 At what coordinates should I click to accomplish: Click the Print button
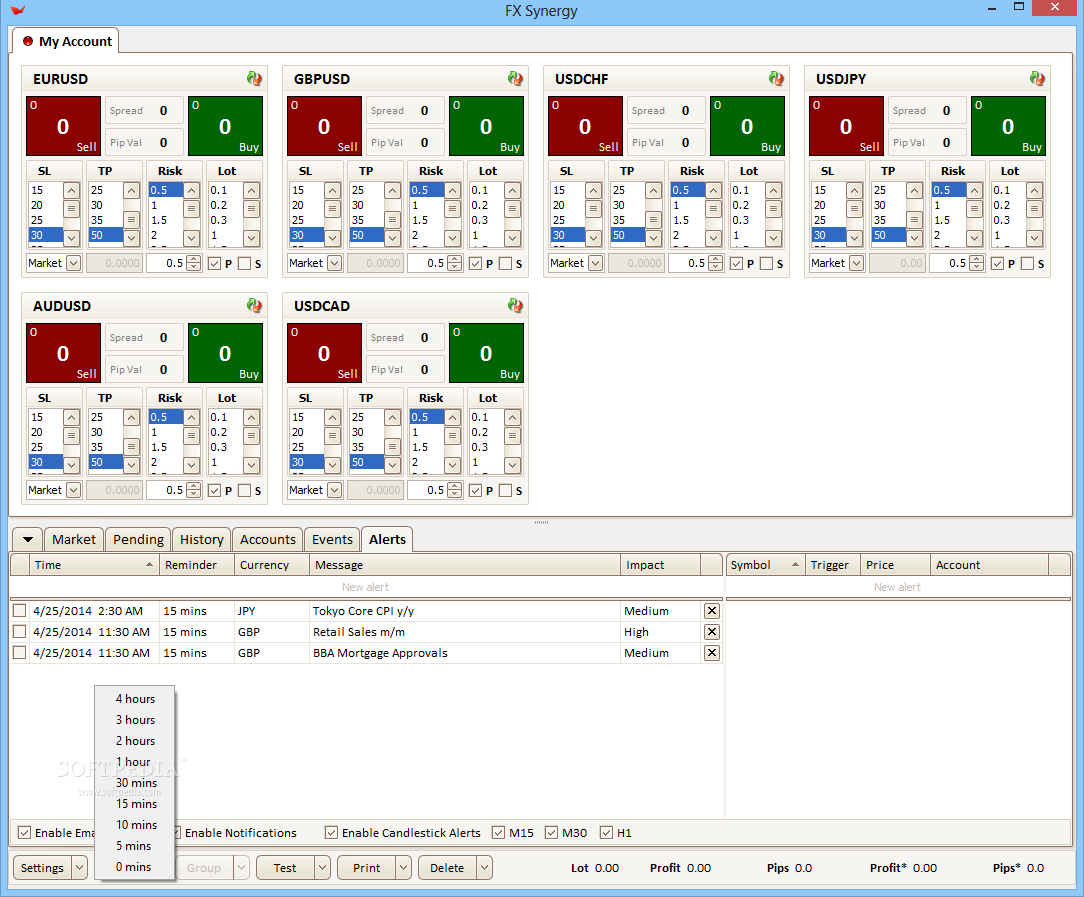click(366, 868)
